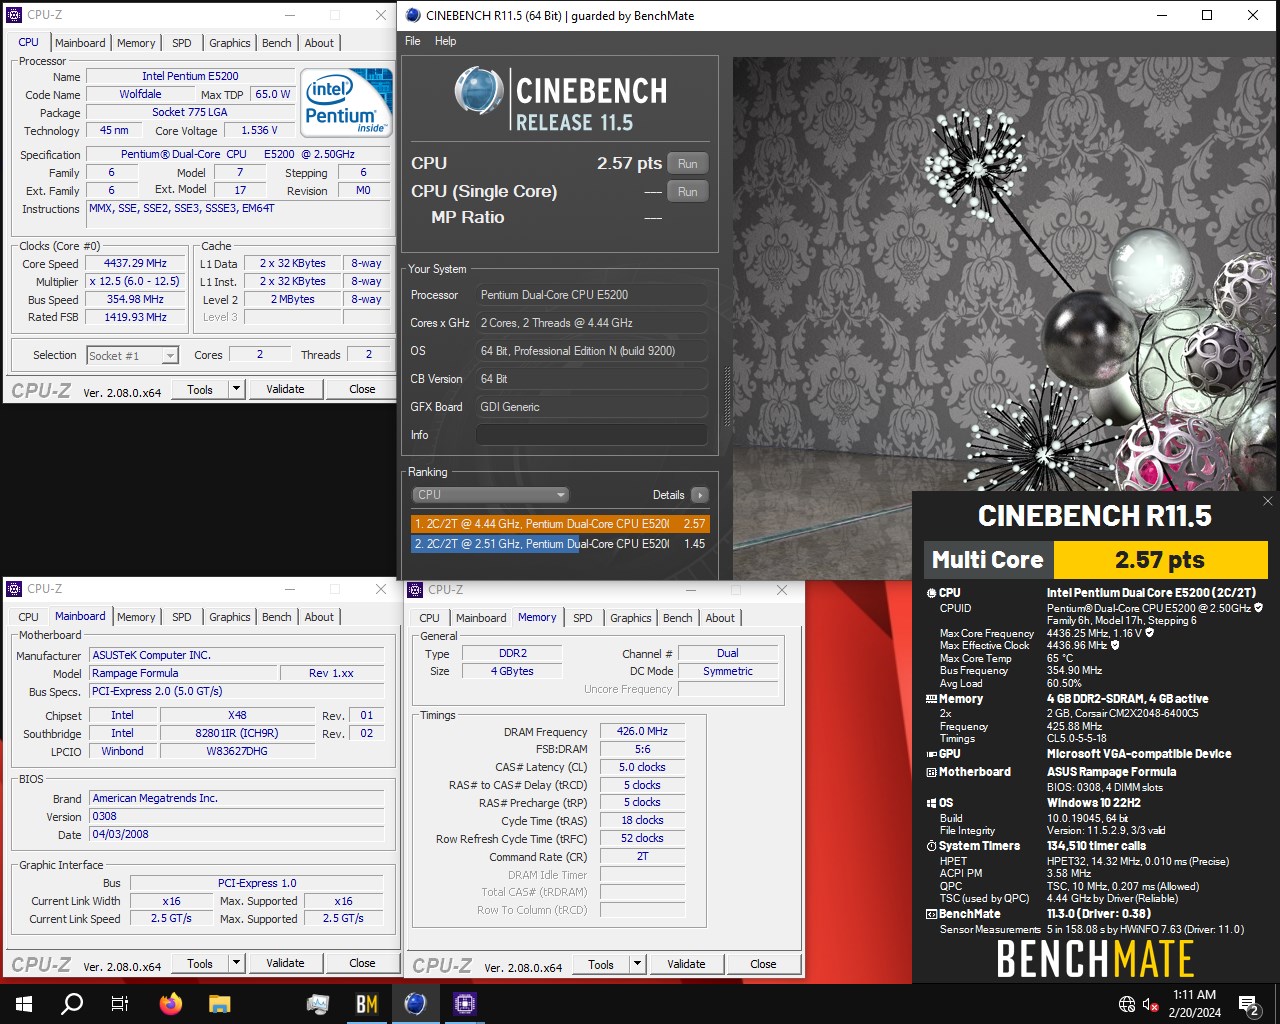Open Task View on the taskbar
The height and width of the screenshot is (1024, 1280).
click(120, 1003)
